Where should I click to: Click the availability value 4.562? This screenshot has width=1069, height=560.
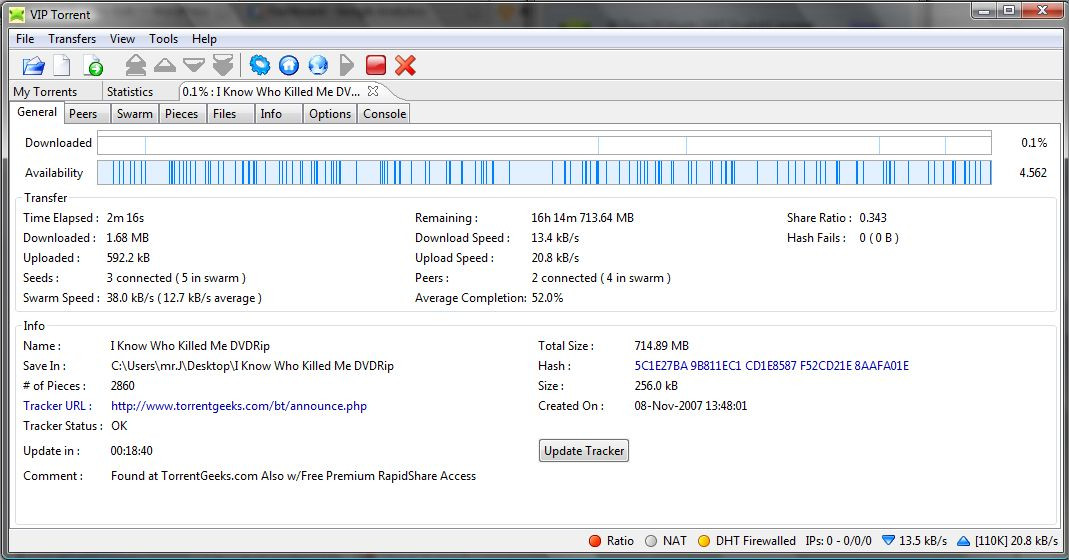tap(1033, 173)
